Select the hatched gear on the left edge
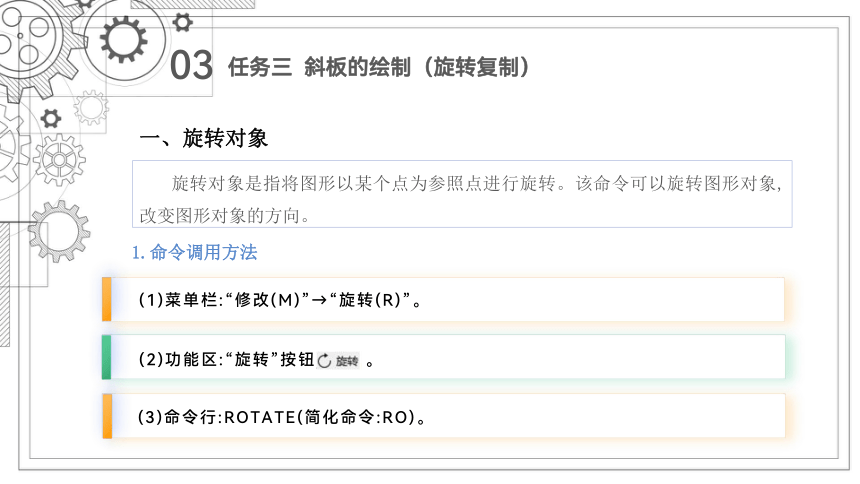The width and height of the screenshot is (860, 484). (x=59, y=231)
